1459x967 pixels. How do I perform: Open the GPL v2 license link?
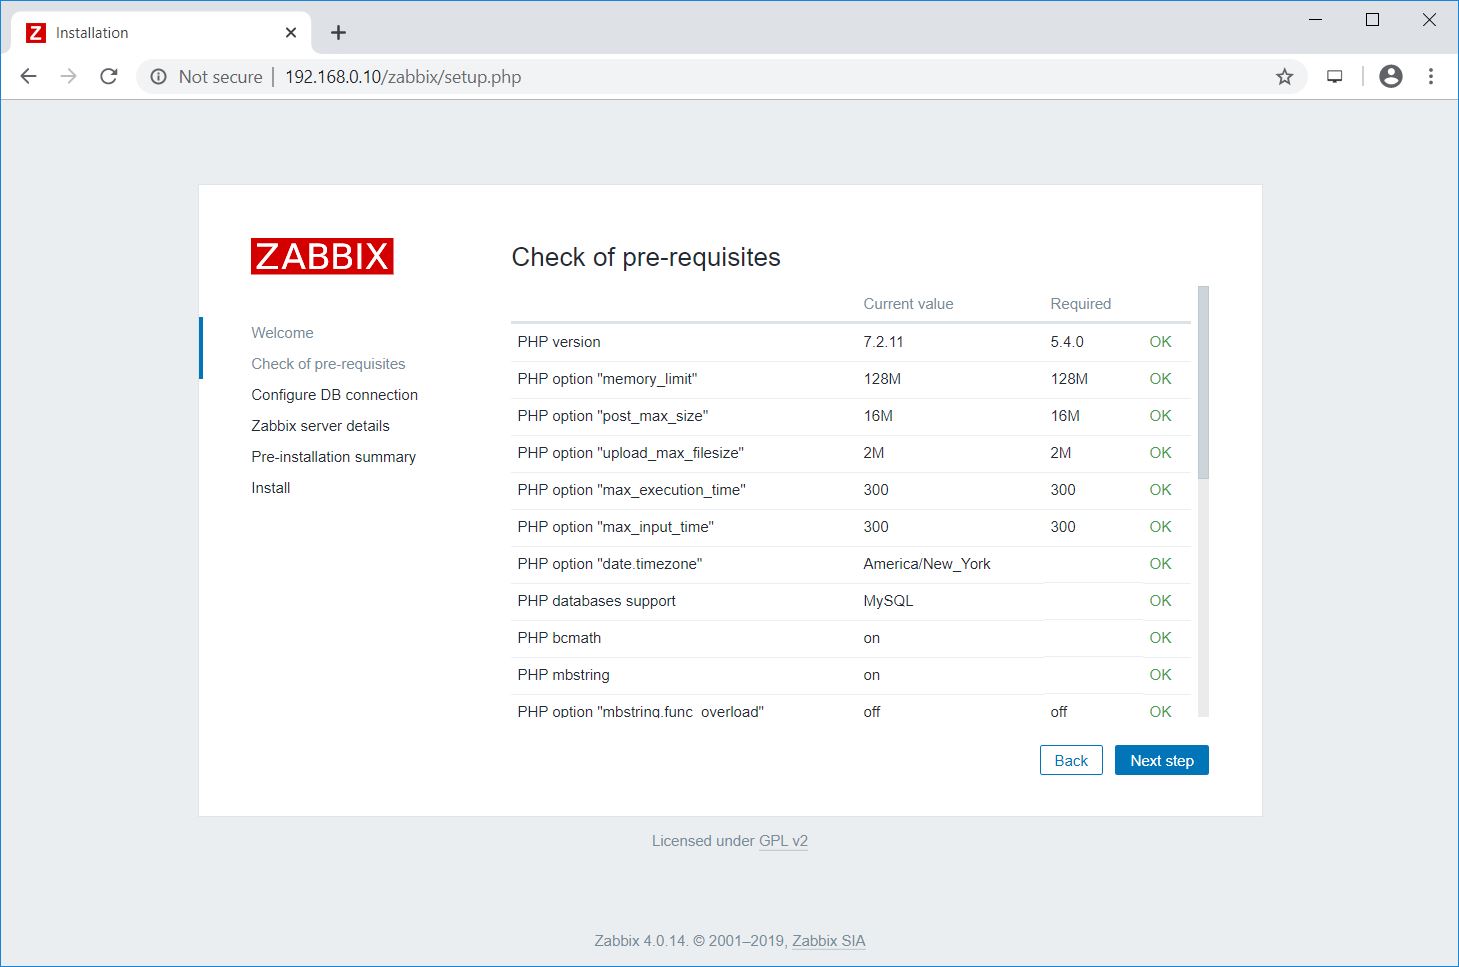[783, 841]
